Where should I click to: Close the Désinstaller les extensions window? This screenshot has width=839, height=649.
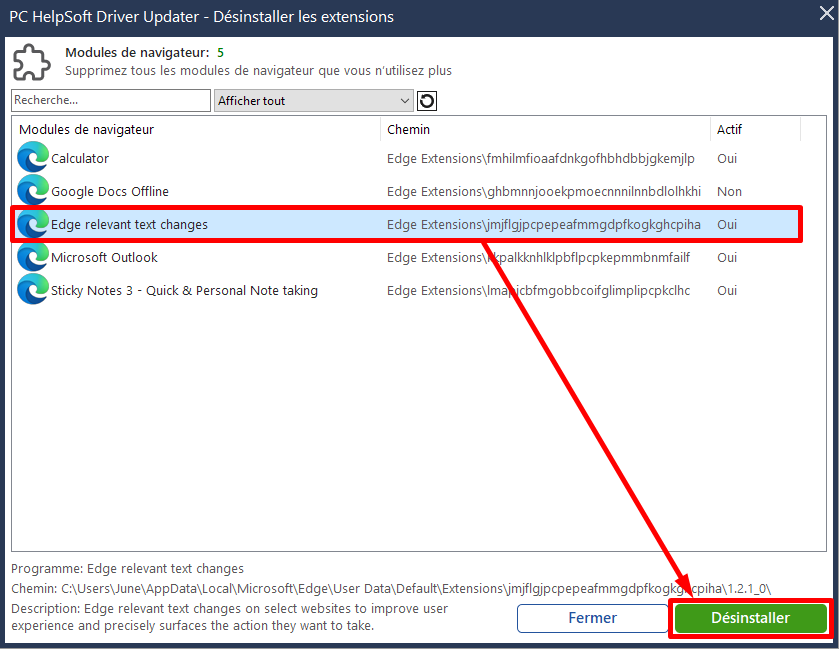tap(827, 14)
